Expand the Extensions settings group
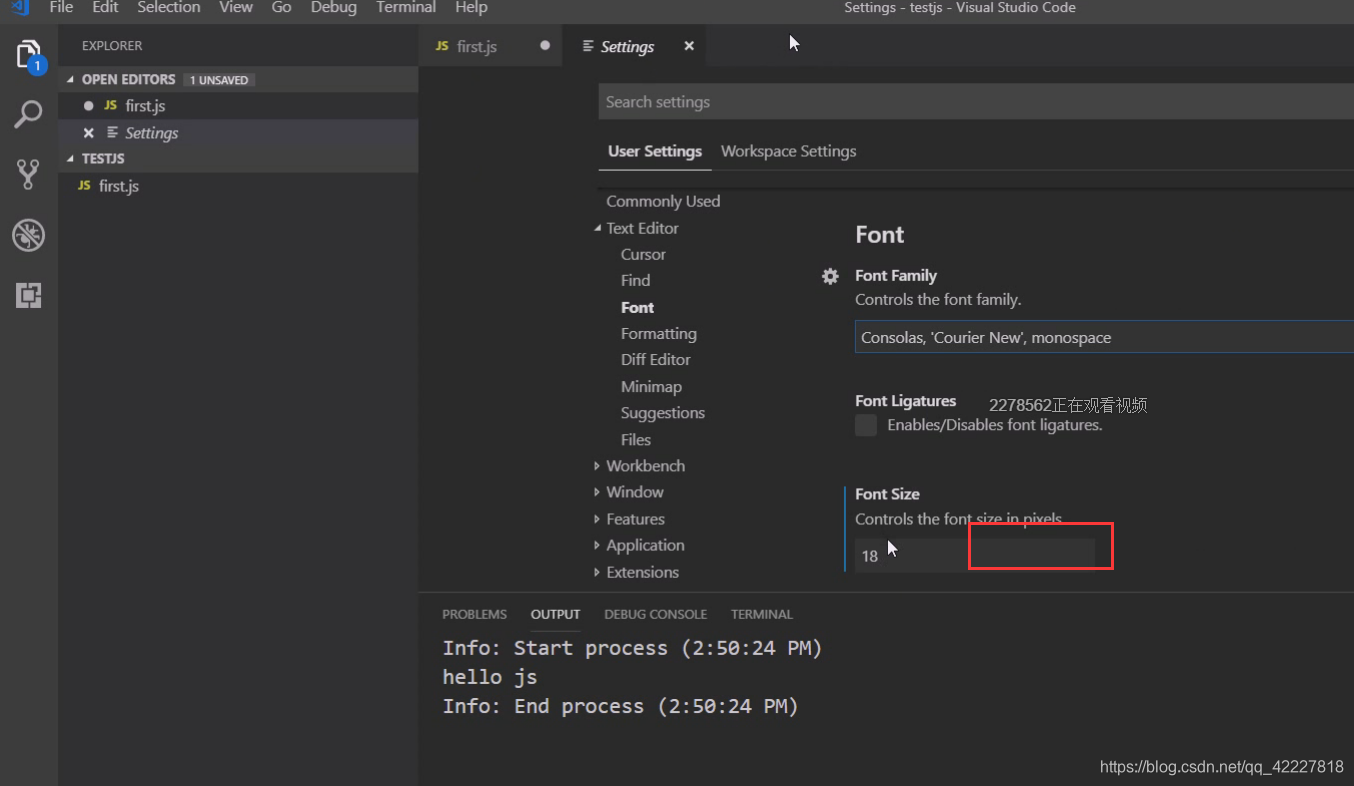Viewport: 1354px width, 786px height. tap(597, 572)
